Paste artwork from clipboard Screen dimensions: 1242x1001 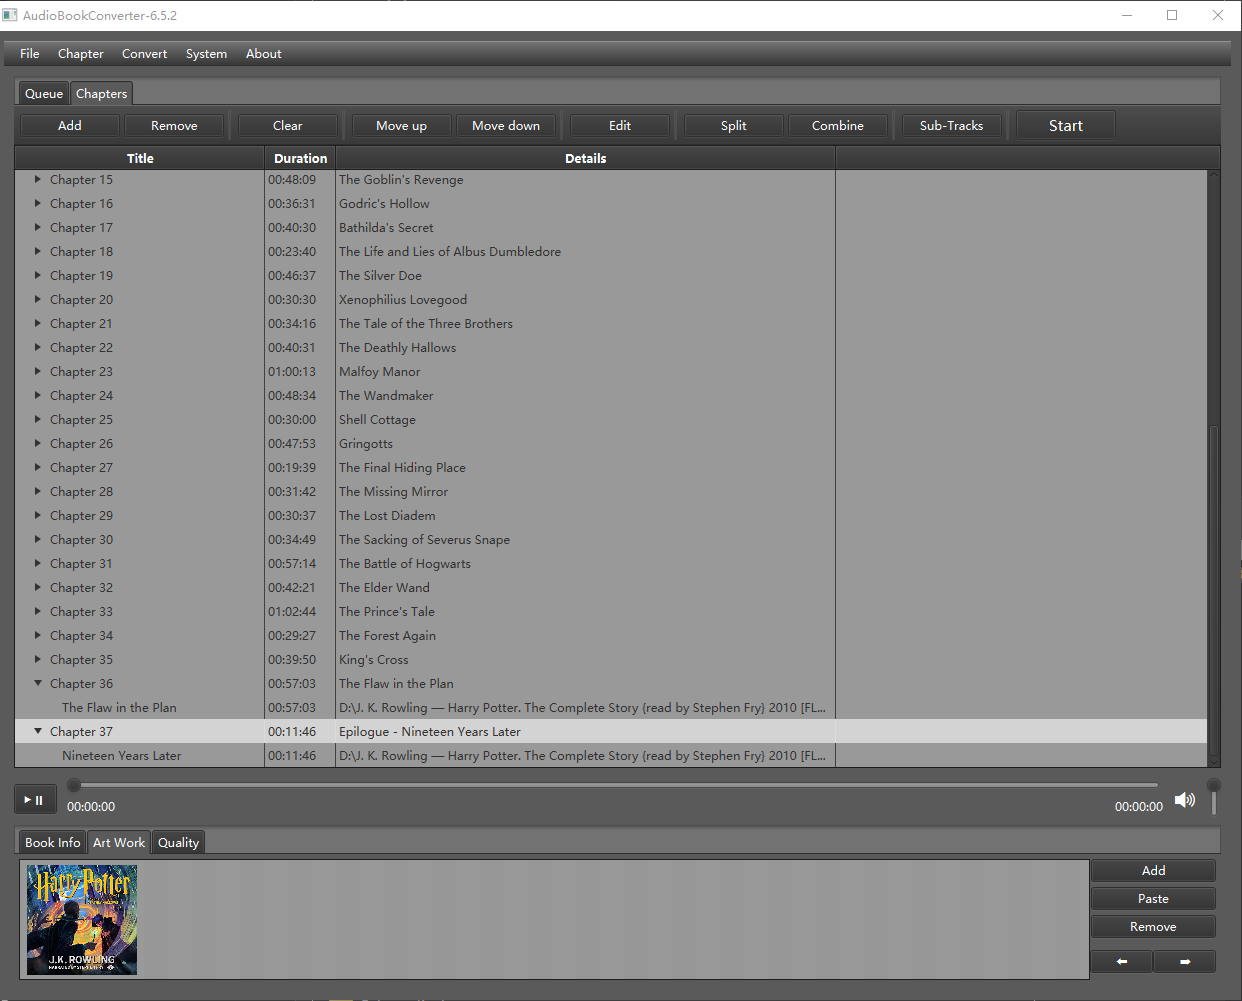1152,898
